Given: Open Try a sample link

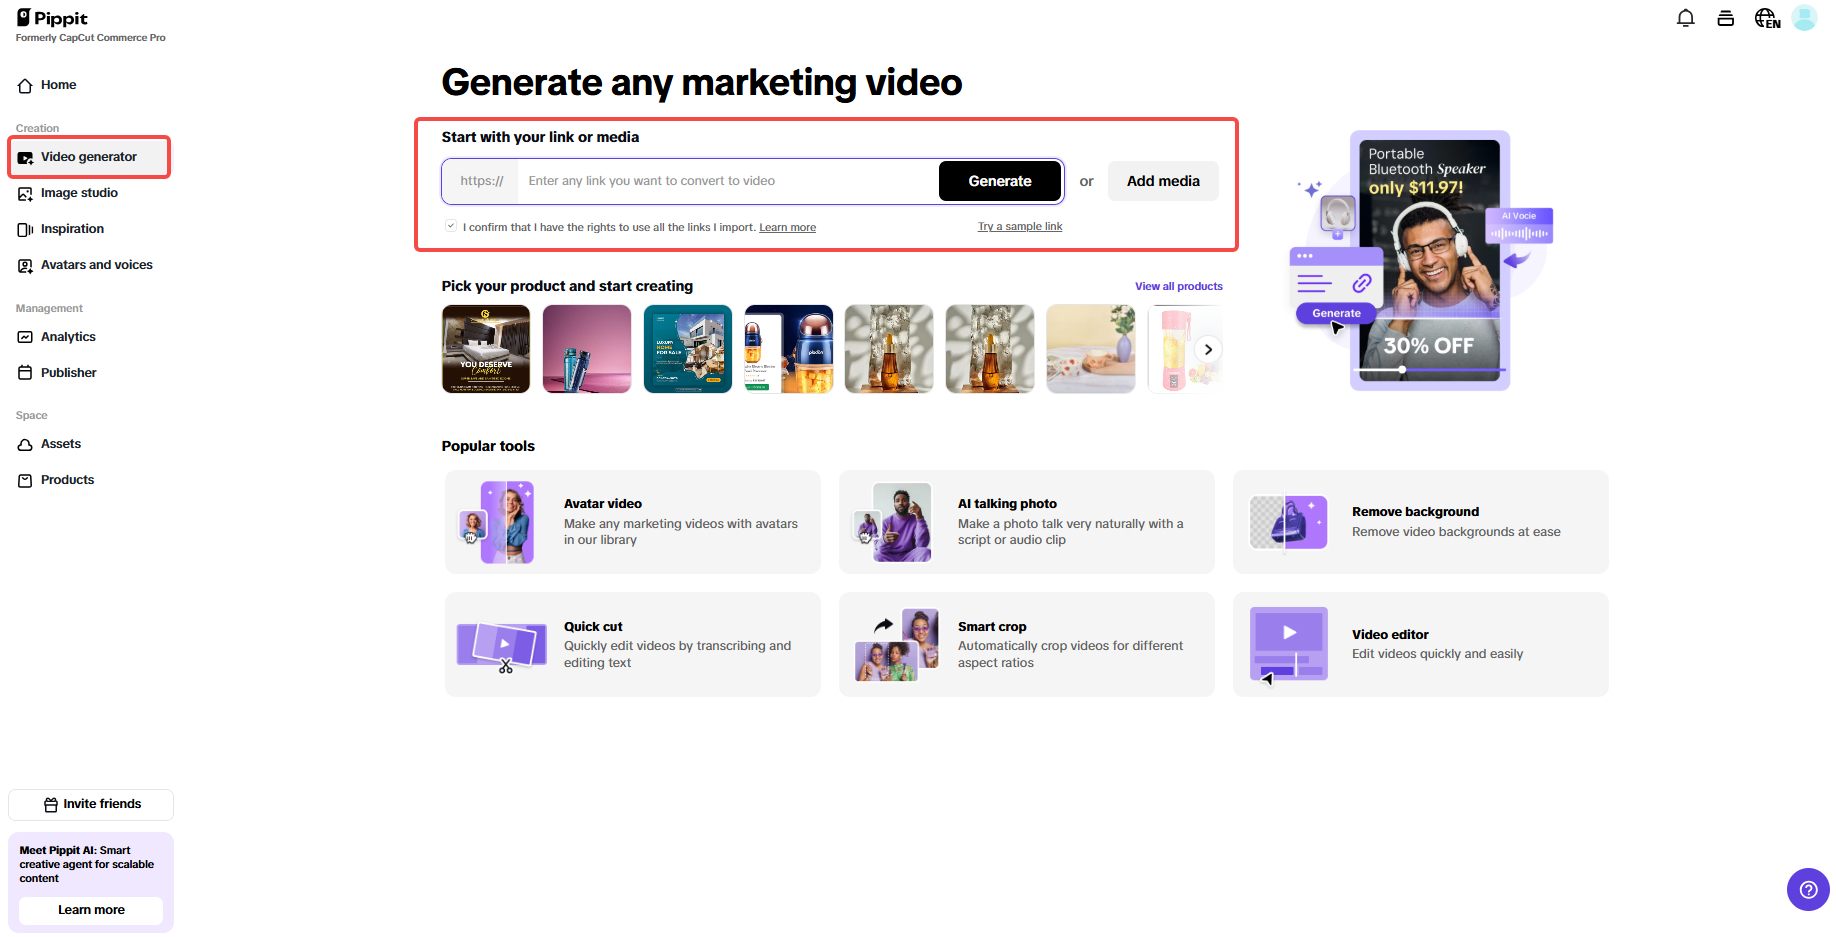Looking at the screenshot, I should coord(1019,226).
